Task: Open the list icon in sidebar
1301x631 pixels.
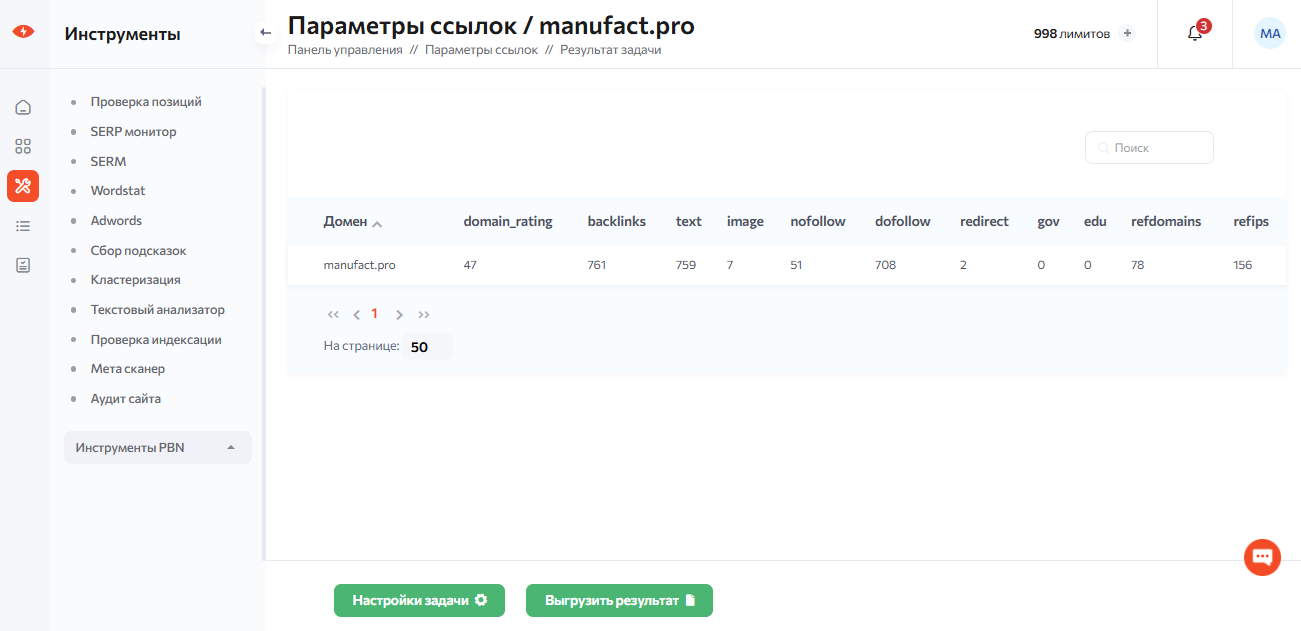Action: 23,226
